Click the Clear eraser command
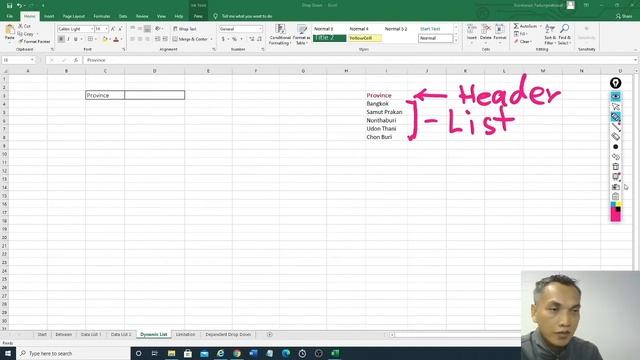Image resolution: width=640 pixels, height=360 pixels. 522,41
